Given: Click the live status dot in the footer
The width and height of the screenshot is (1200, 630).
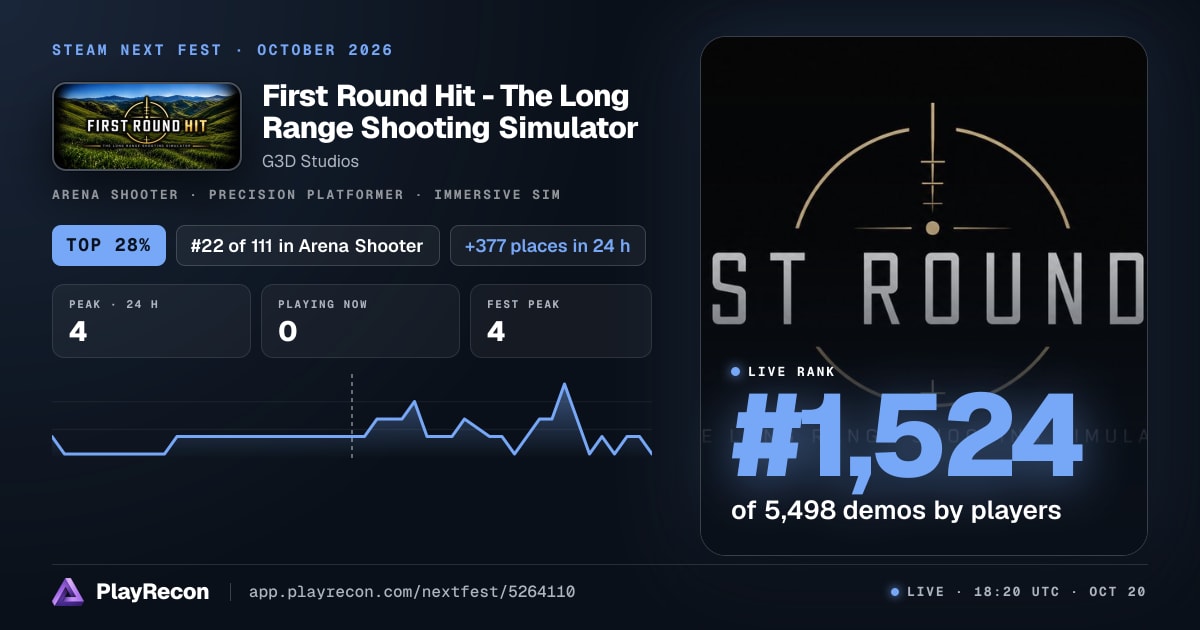Looking at the screenshot, I should pos(895,592).
